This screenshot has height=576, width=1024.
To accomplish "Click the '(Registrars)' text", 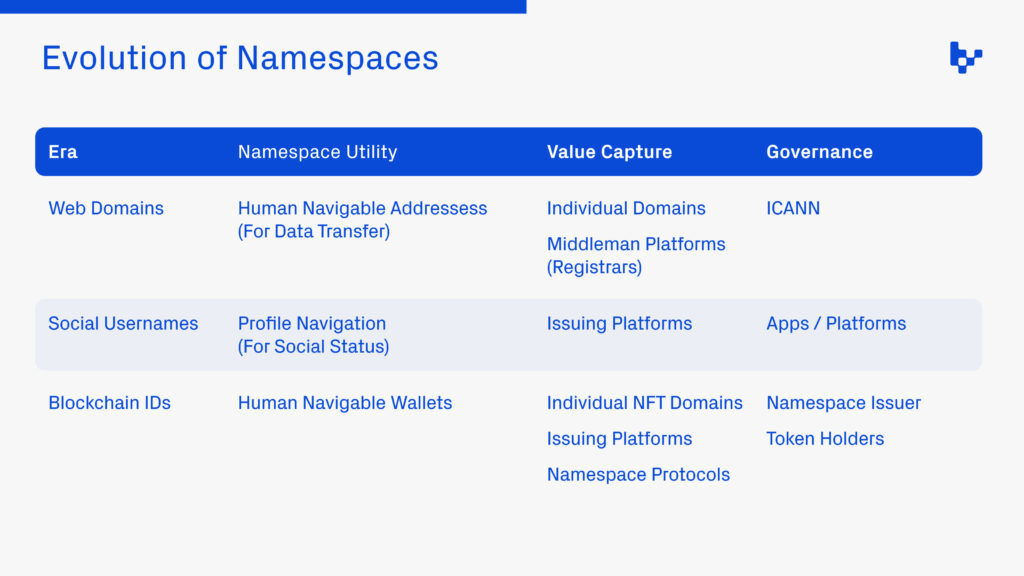I will coord(594,267).
